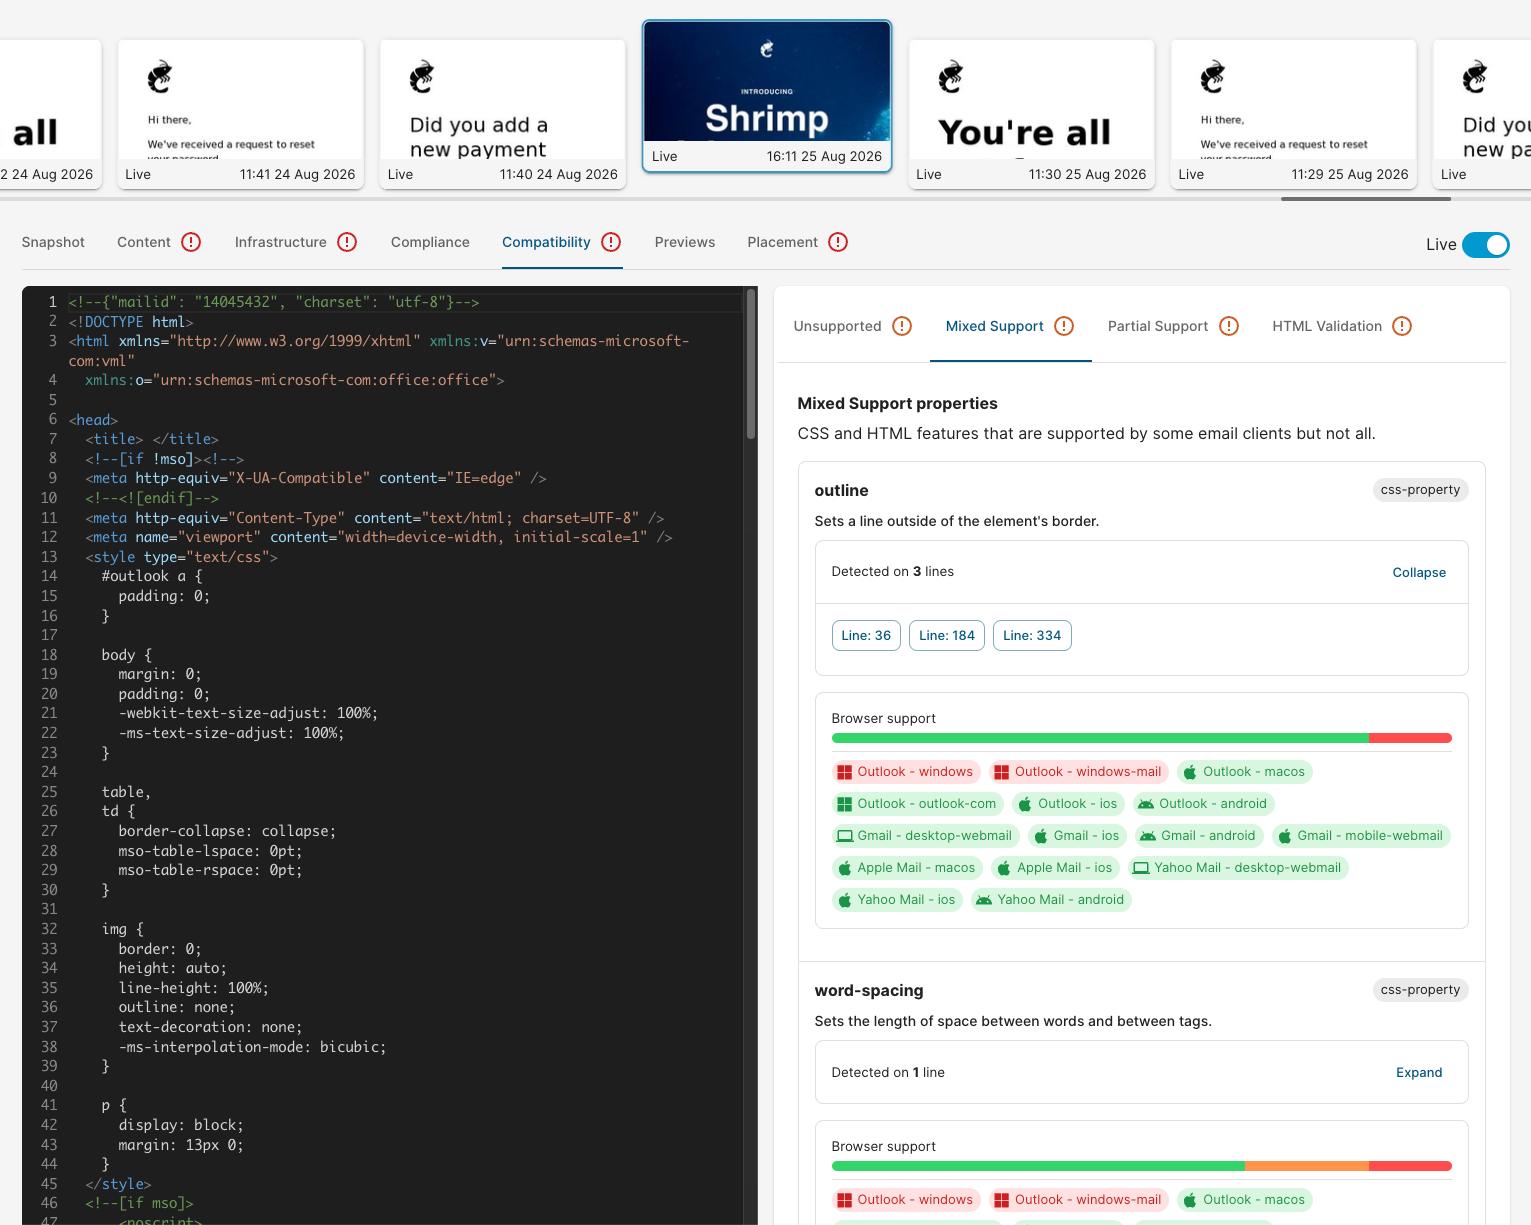This screenshot has height=1225, width=1531.
Task: Click the outline Browser support bar
Action: click(1141, 738)
